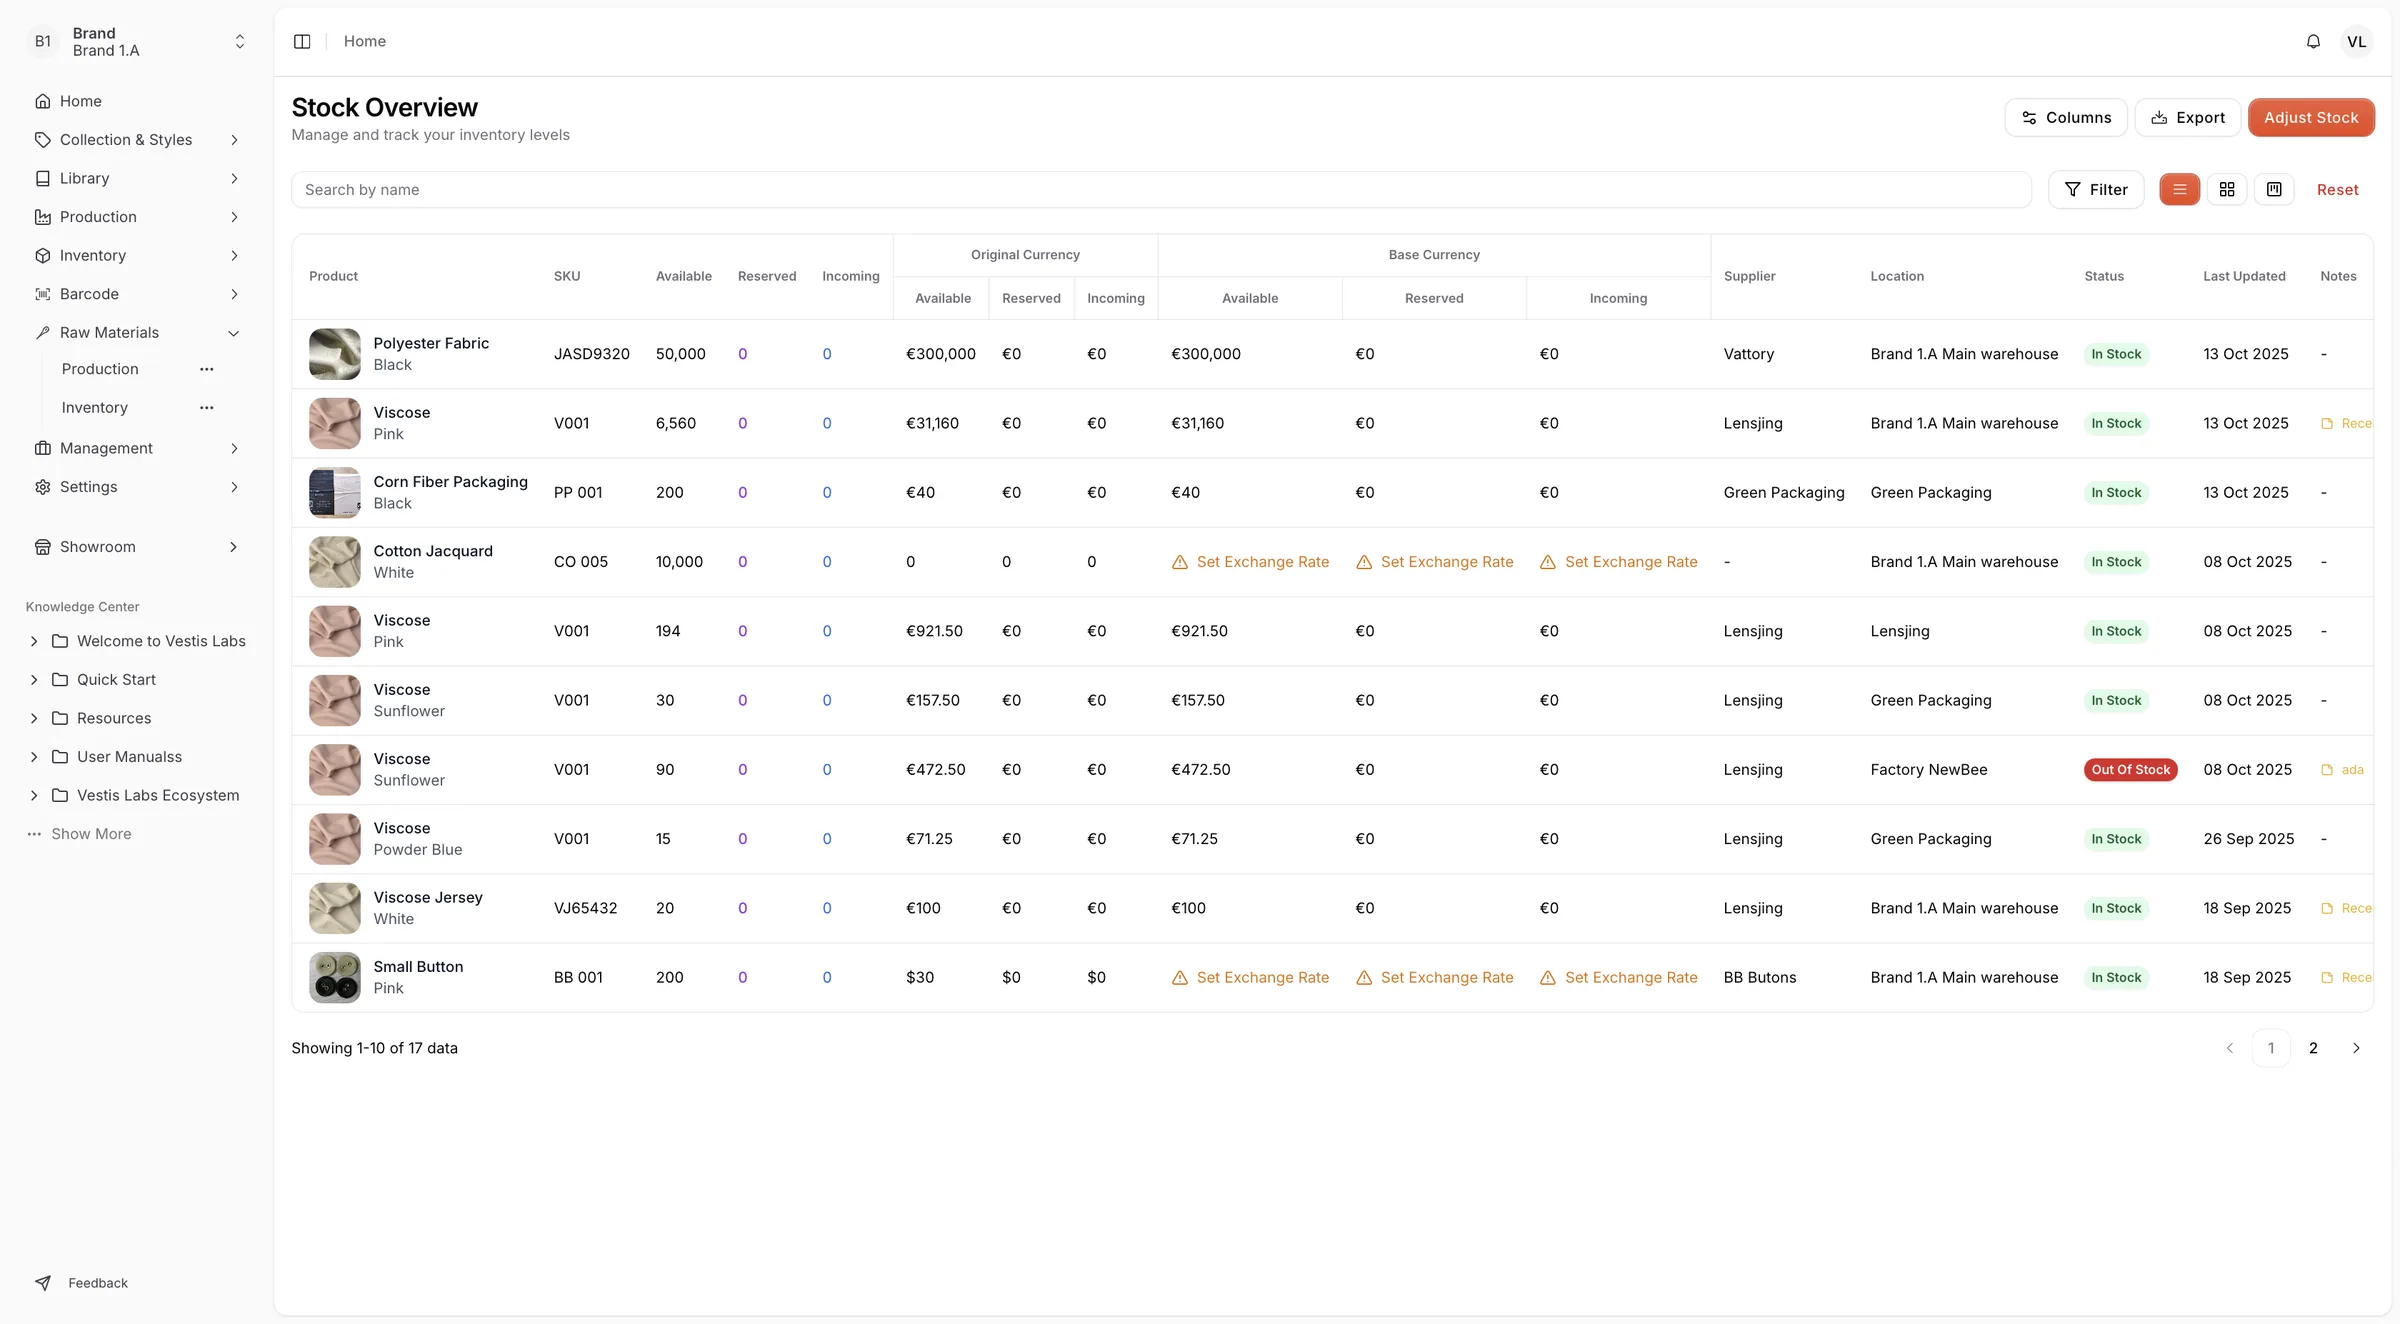2400x1324 pixels.
Task: Switch to board view layout
Action: tap(2274, 189)
